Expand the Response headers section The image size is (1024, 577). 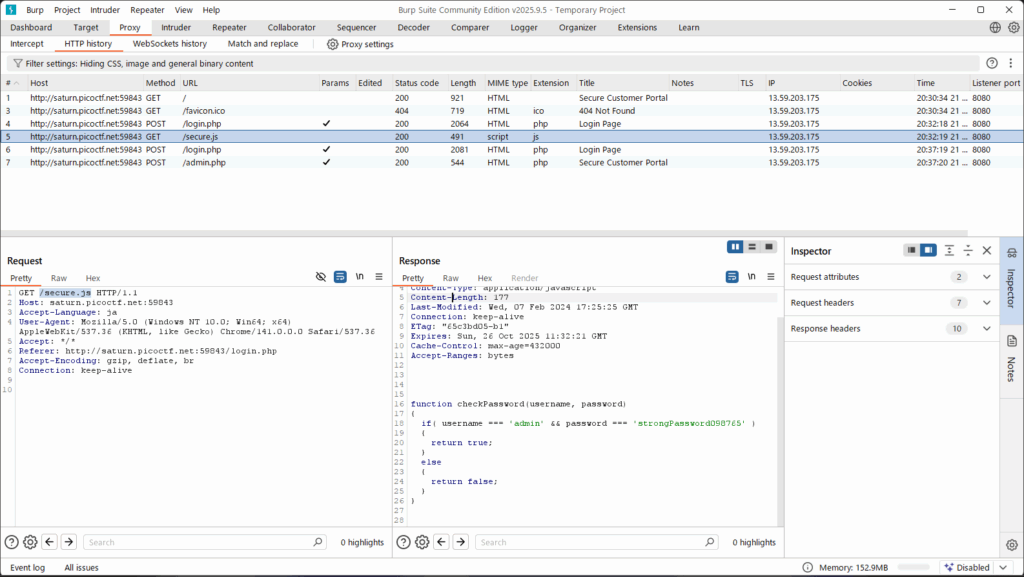pyautogui.click(x=987, y=328)
